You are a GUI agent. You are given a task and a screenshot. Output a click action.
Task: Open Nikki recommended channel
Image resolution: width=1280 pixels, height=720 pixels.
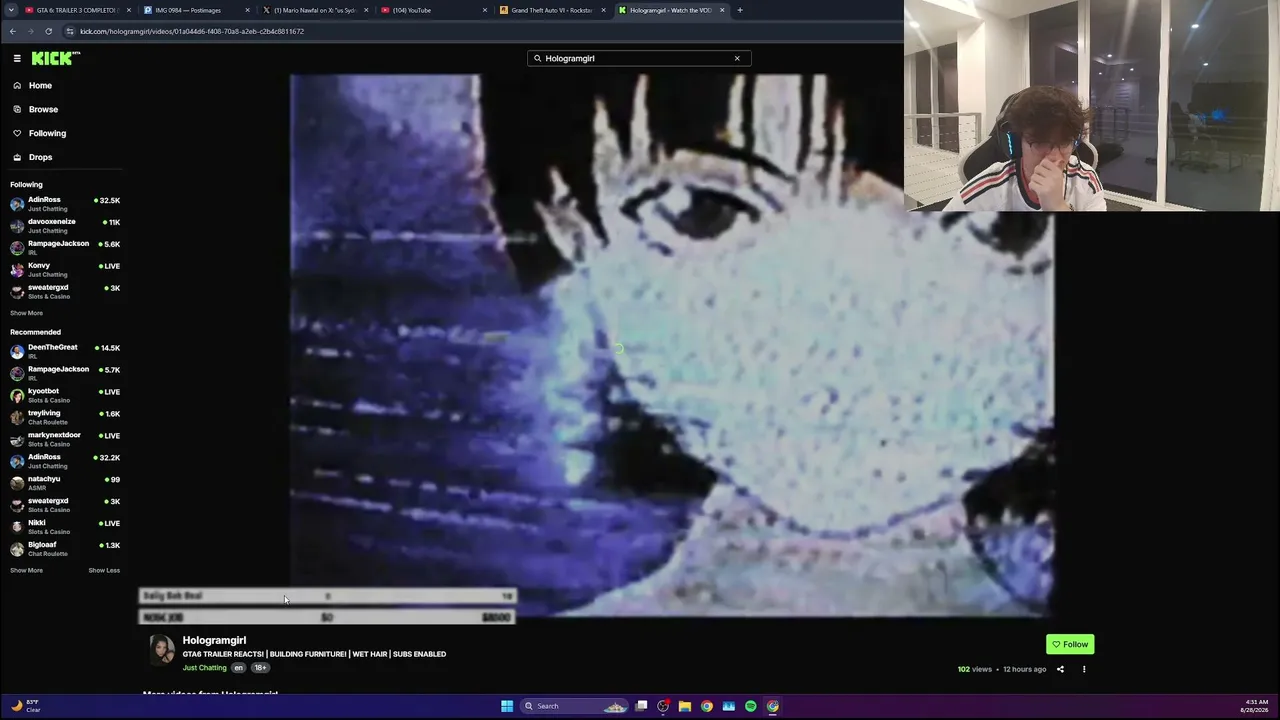[x=65, y=527]
